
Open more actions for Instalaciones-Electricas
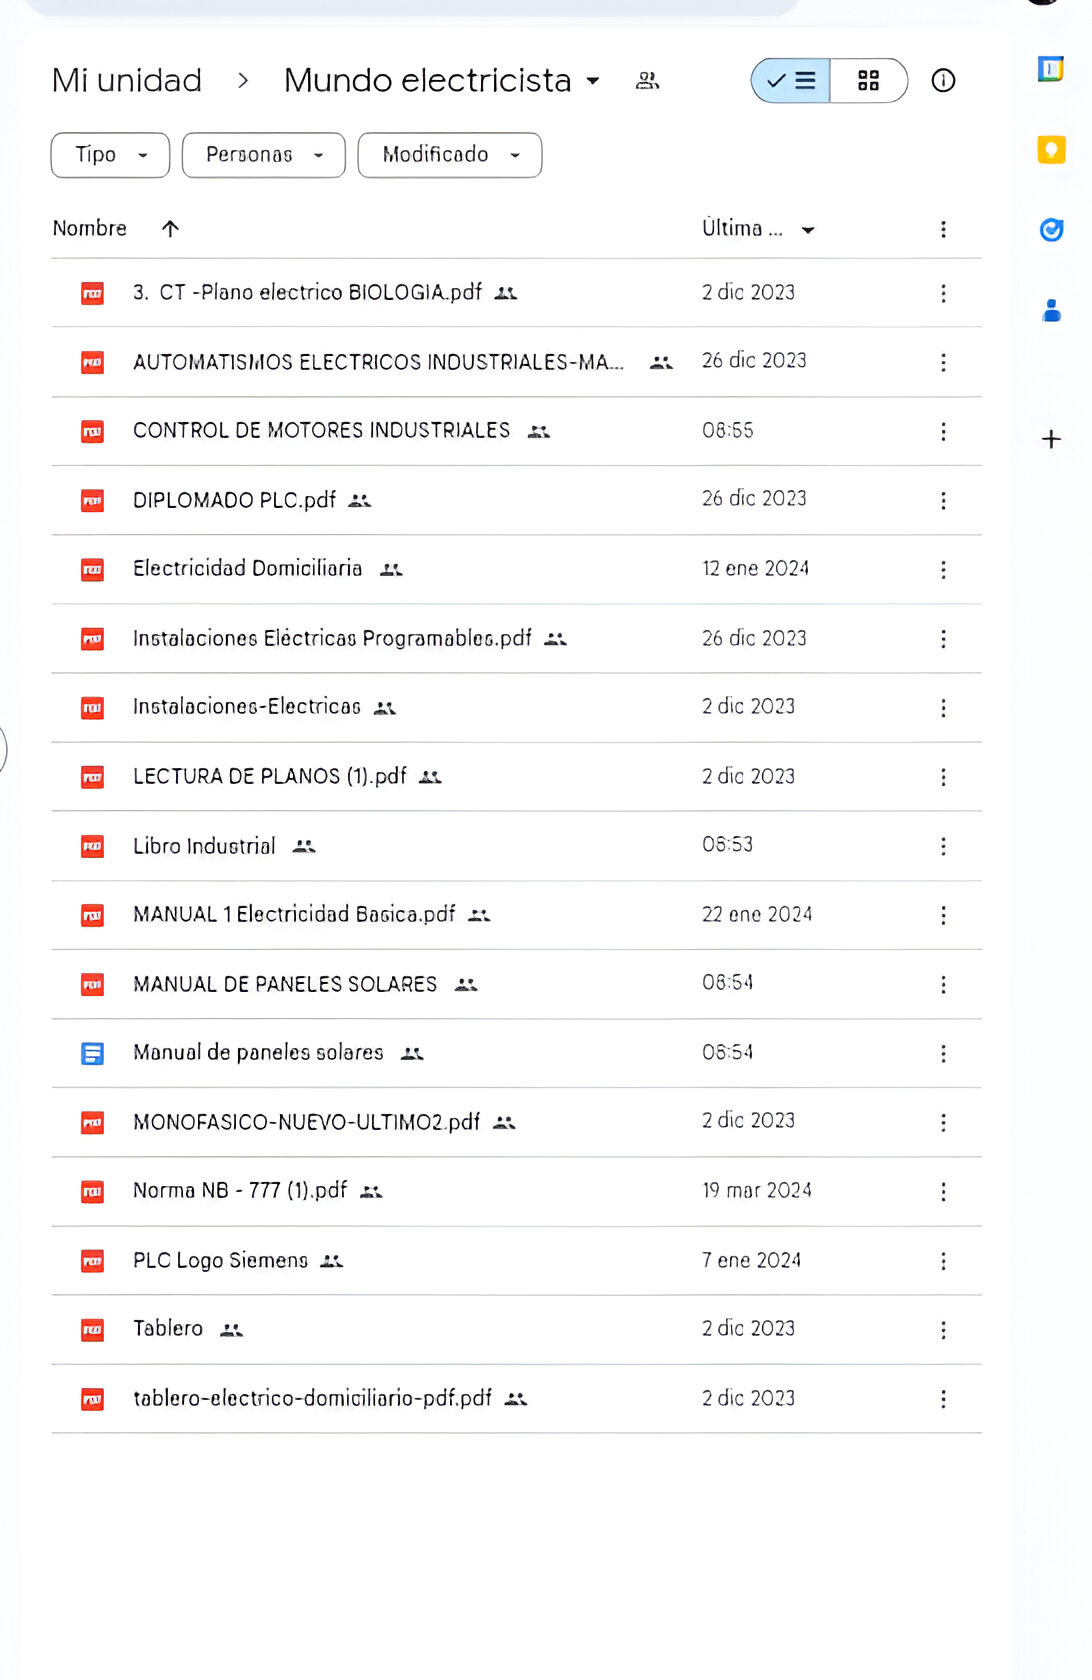pos(943,708)
